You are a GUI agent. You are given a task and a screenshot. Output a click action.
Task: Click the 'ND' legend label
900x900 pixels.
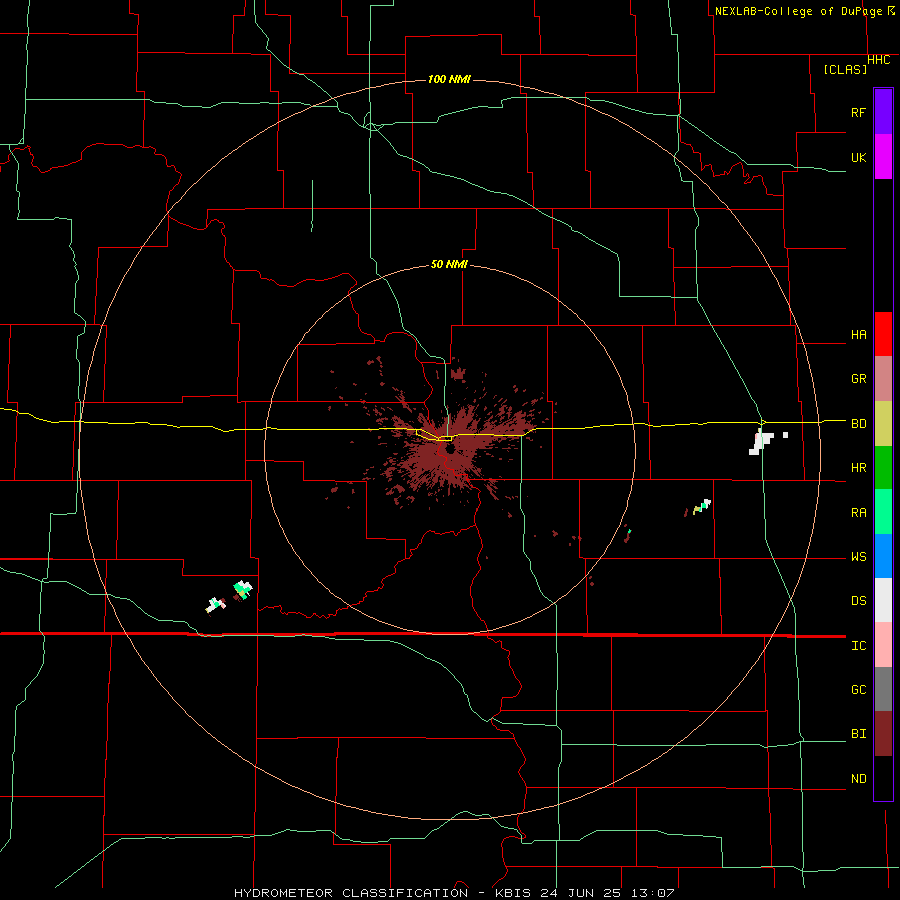click(x=858, y=779)
